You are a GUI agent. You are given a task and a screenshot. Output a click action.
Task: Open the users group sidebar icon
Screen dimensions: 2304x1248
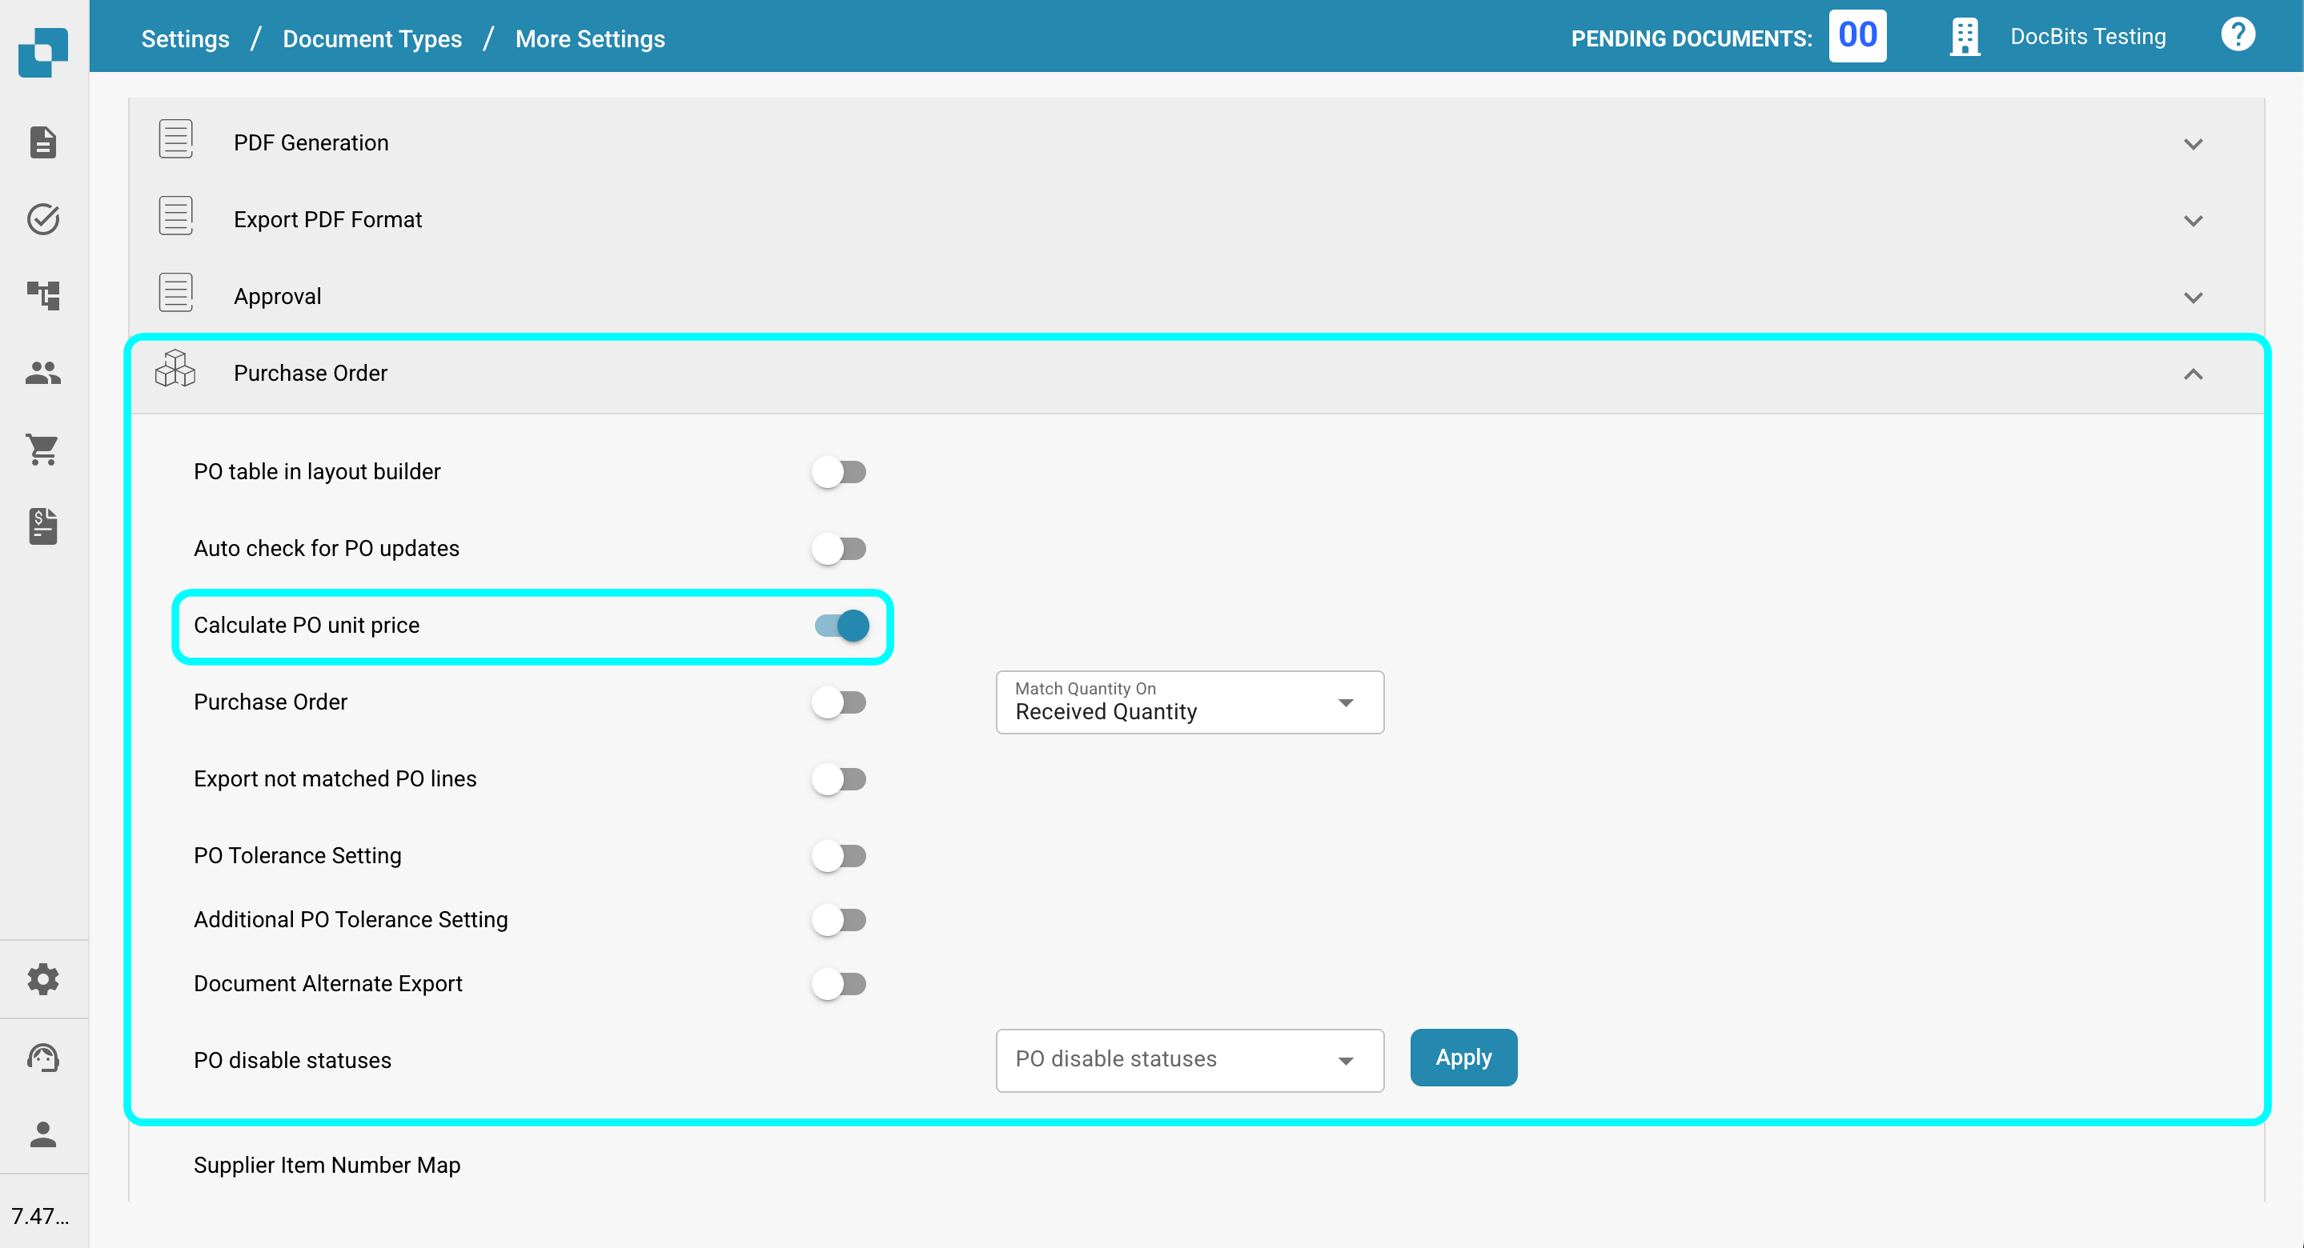pyautogui.click(x=43, y=372)
